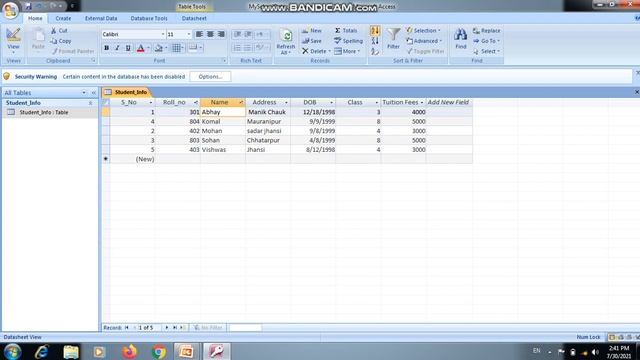
Task: Click the security warning Options button
Action: (210, 76)
